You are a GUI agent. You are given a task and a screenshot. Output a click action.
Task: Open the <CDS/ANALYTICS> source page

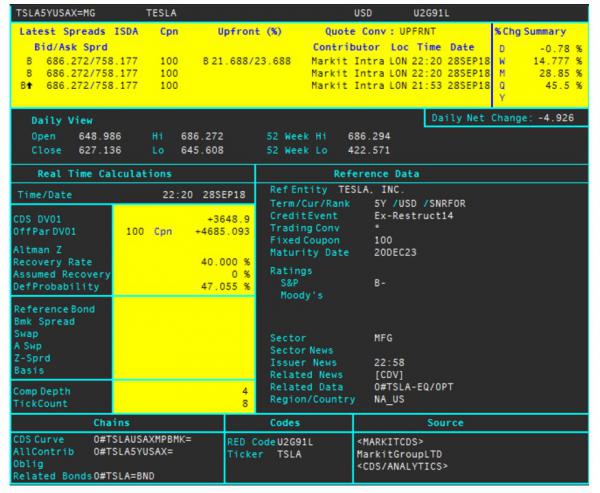tap(402, 466)
